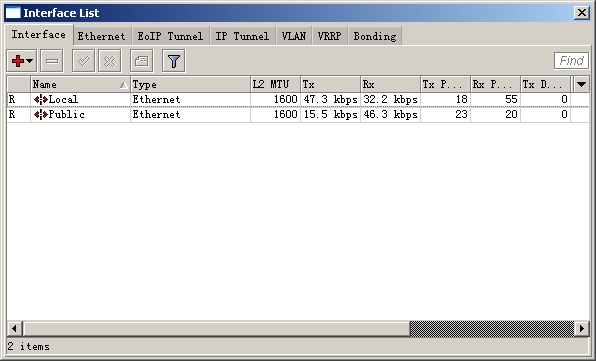596x361 pixels.
Task: Sort by the Name column header
Action: pos(80,84)
